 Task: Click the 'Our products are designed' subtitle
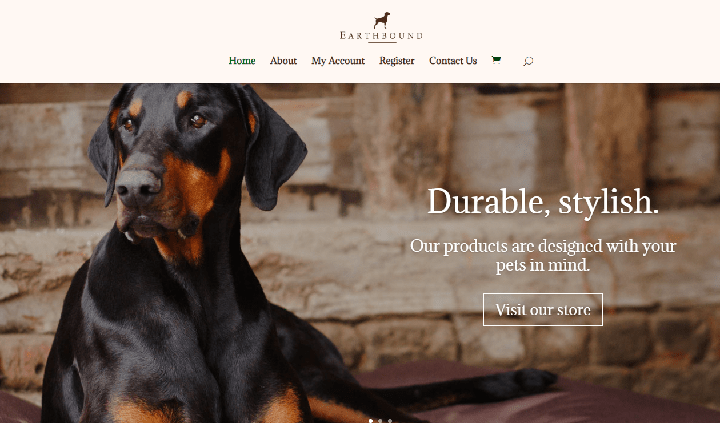[543, 255]
